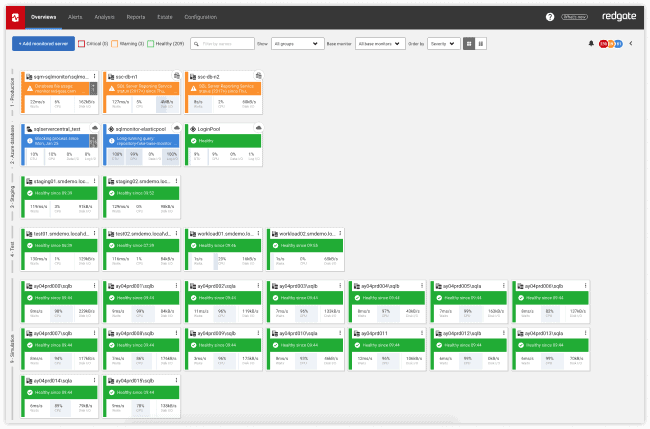Open the Configuration tab
The height and width of the screenshot is (429, 650).
coord(200,17)
